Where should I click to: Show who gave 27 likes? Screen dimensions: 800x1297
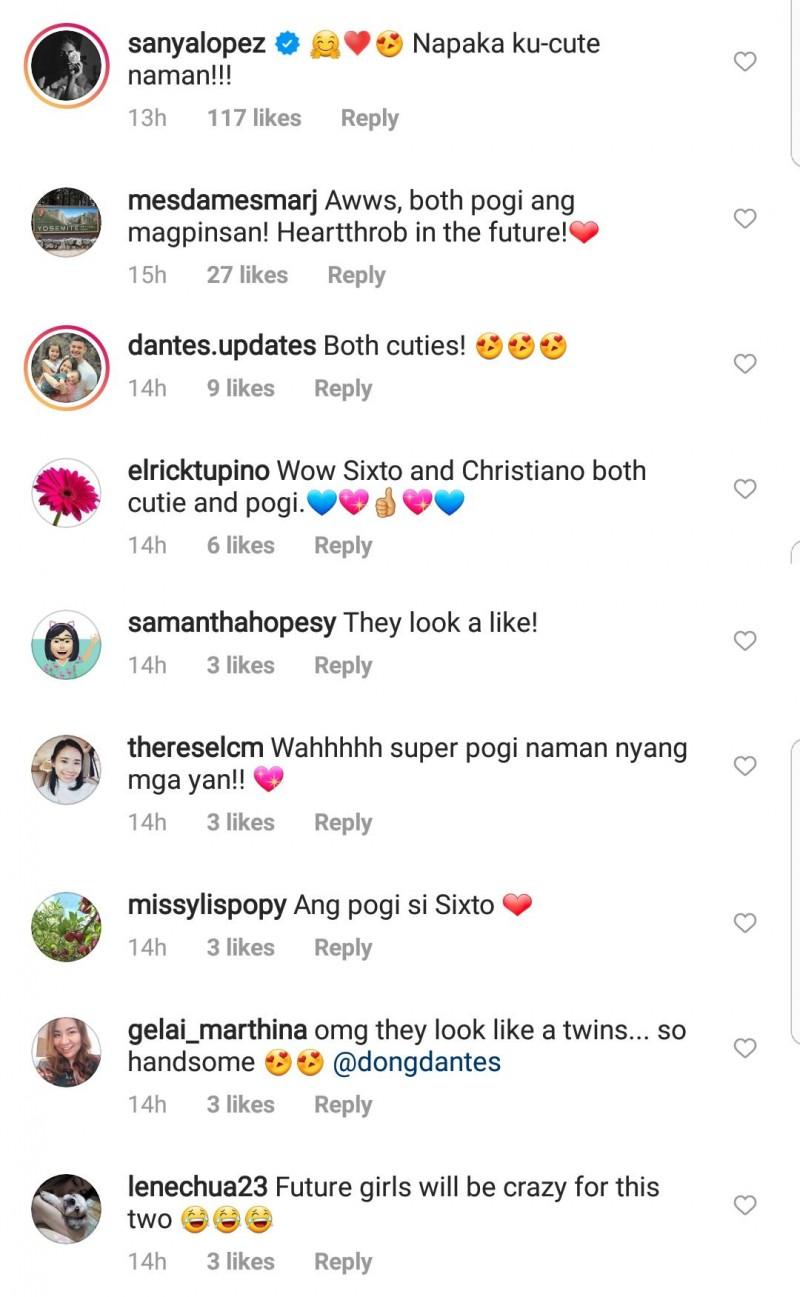[247, 275]
